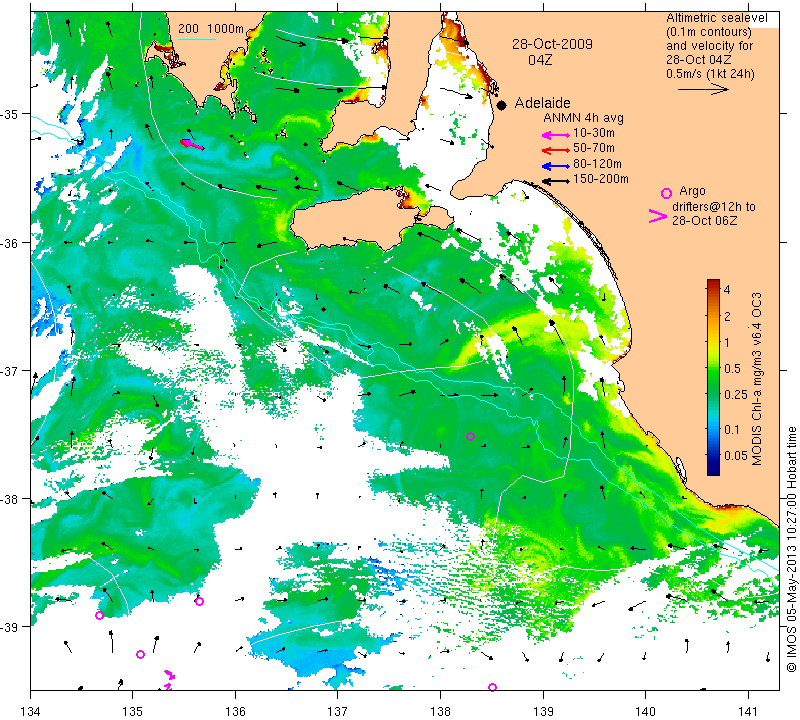Click the latitude axis label -35
800x720 pixels.
click(10, 114)
